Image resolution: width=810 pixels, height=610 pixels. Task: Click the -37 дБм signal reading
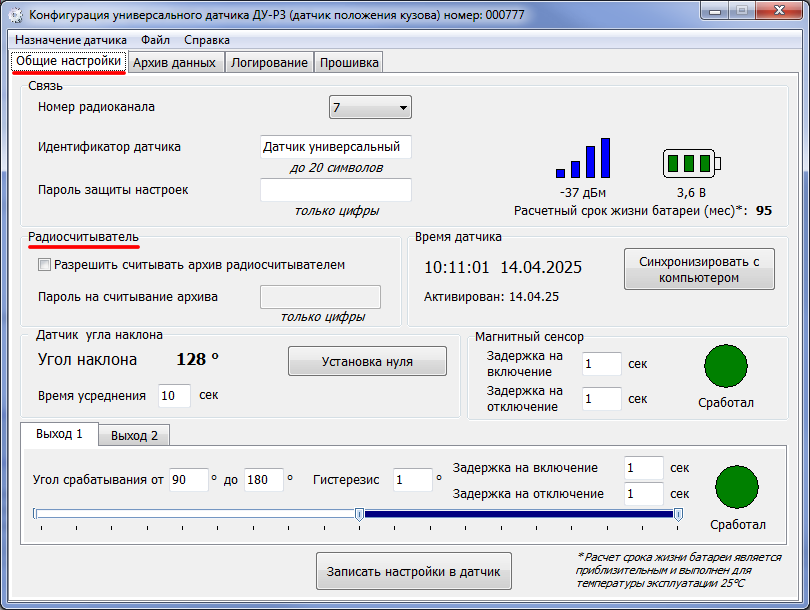[583, 193]
